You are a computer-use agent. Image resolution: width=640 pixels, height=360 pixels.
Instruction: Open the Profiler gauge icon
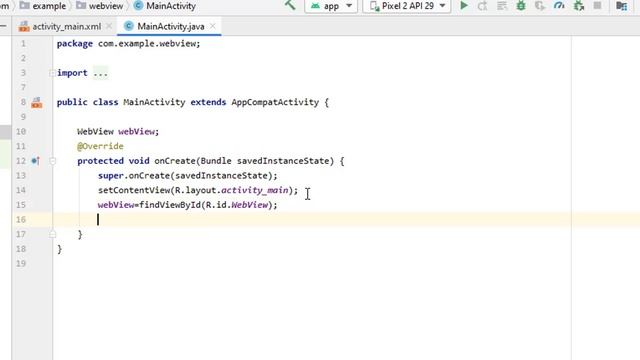click(559, 6)
